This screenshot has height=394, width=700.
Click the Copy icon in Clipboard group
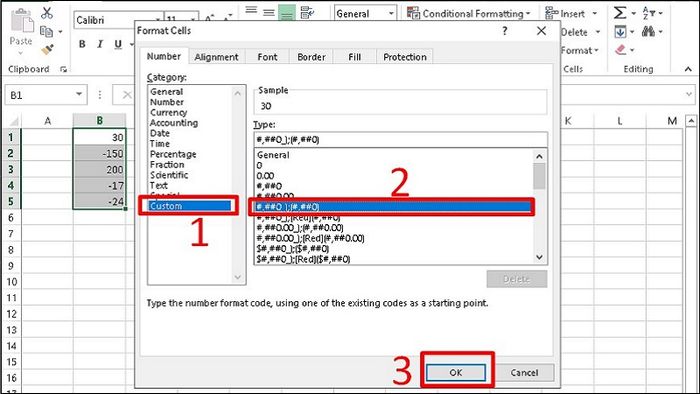tap(46, 32)
